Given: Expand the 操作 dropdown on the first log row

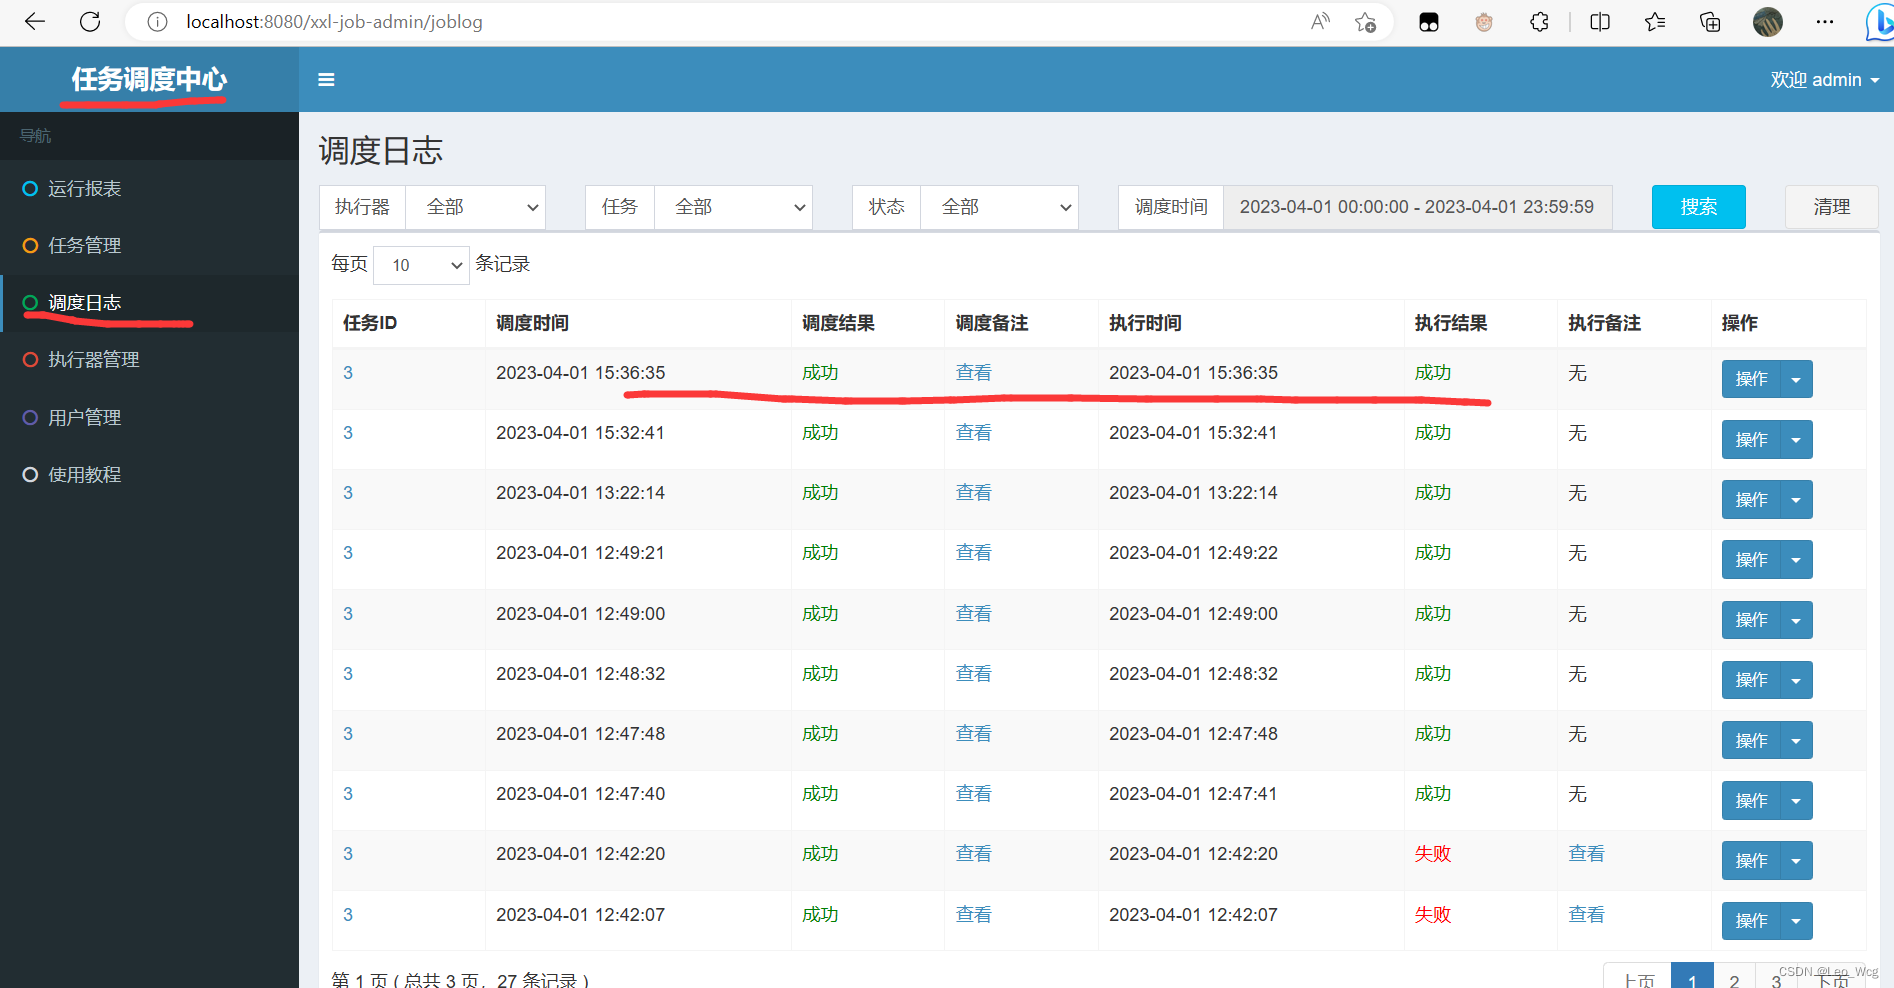Looking at the screenshot, I should 1796,379.
